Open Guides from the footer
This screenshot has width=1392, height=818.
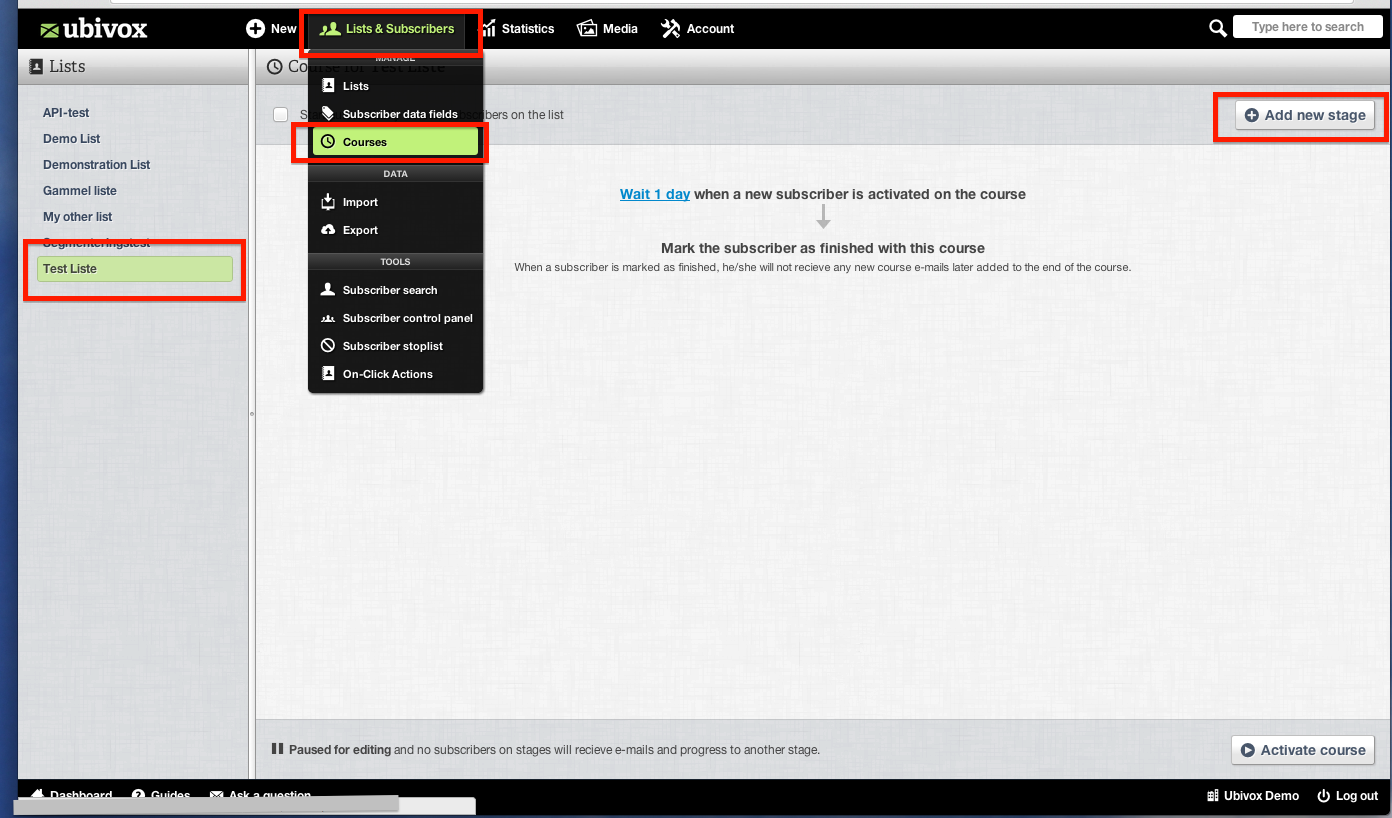(161, 796)
